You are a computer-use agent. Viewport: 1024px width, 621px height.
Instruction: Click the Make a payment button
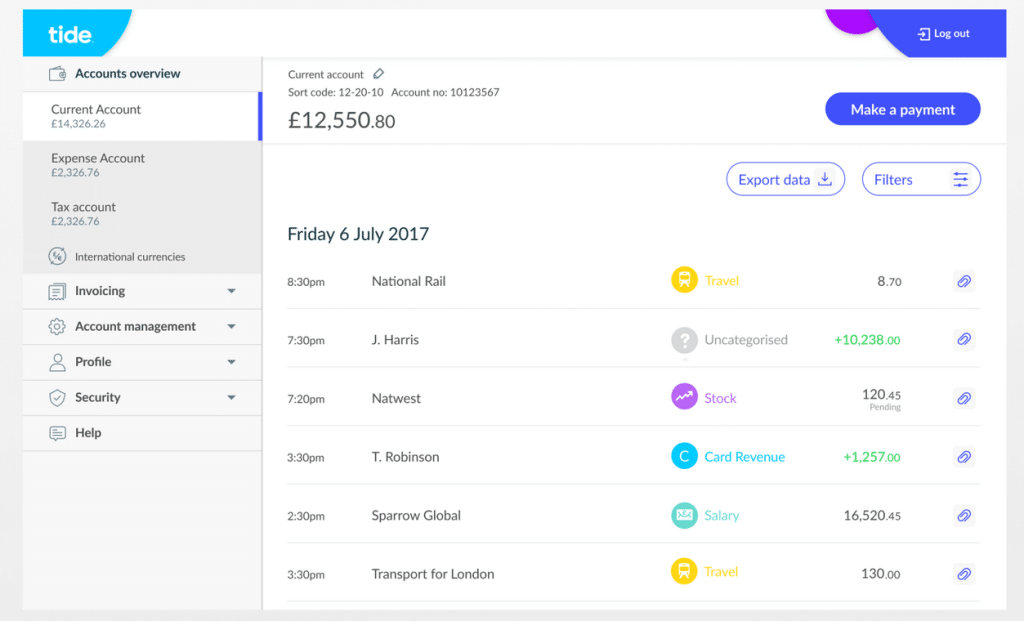coord(902,108)
